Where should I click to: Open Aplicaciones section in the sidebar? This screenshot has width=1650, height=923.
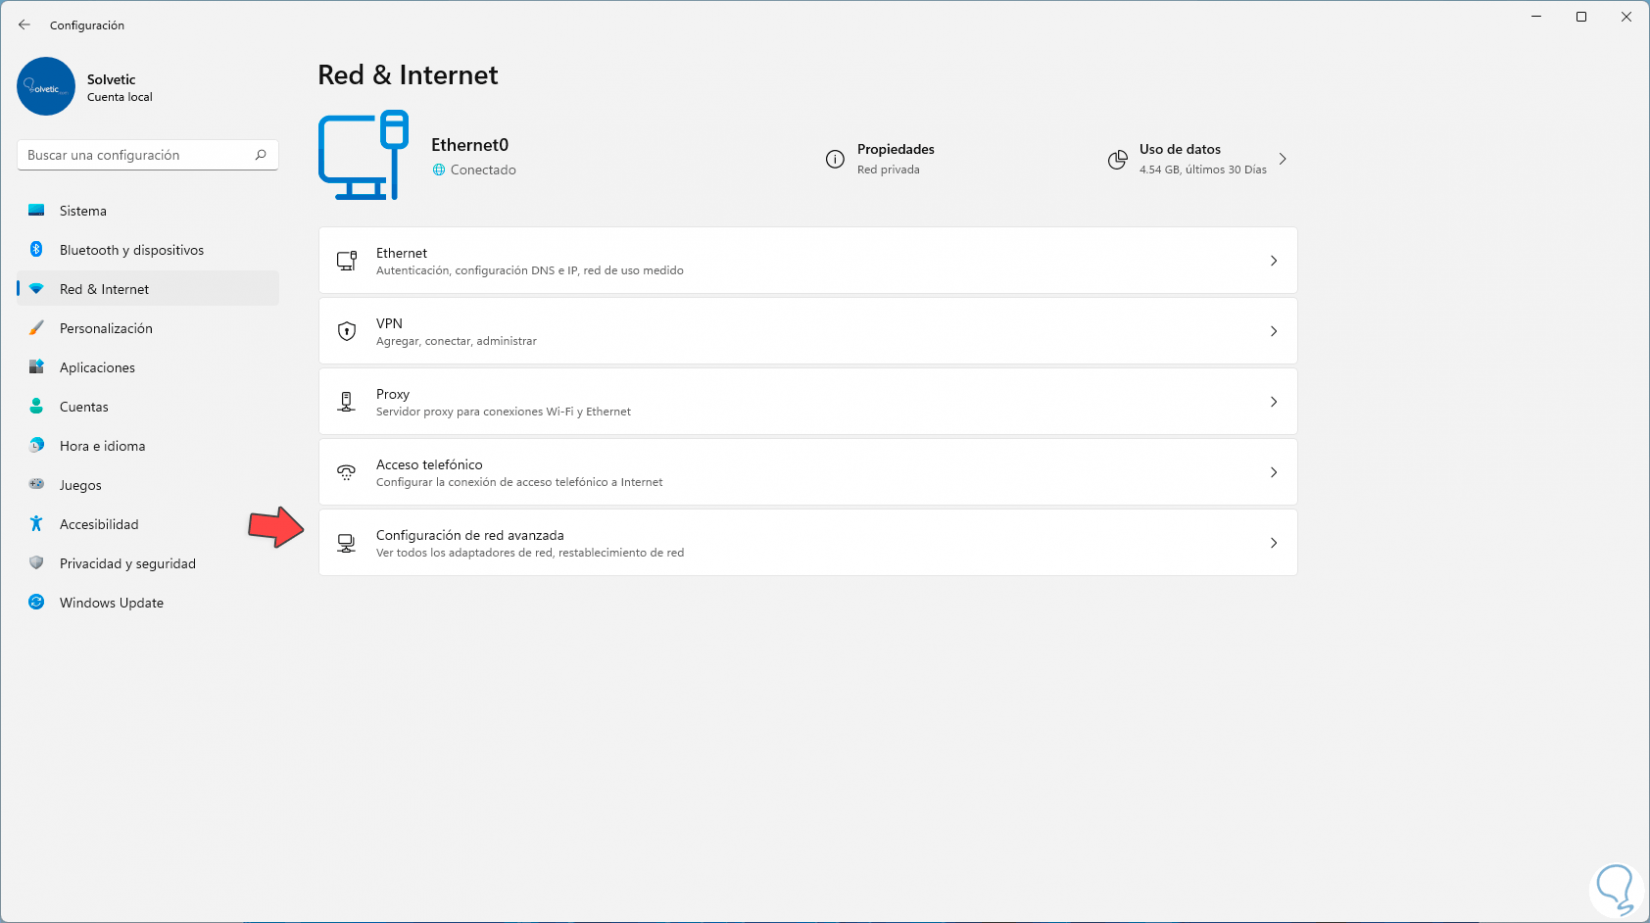pos(97,368)
